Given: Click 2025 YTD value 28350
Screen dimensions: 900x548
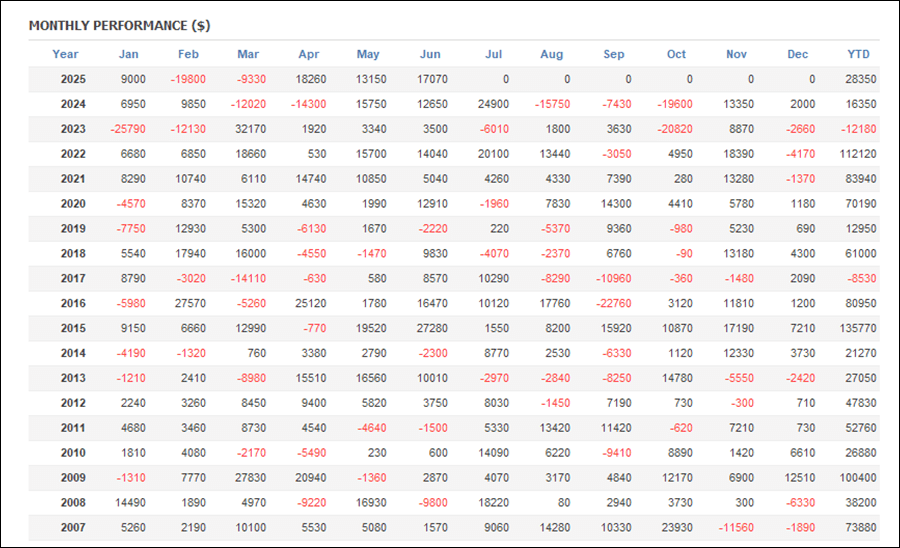Looking at the screenshot, I should [860, 79].
